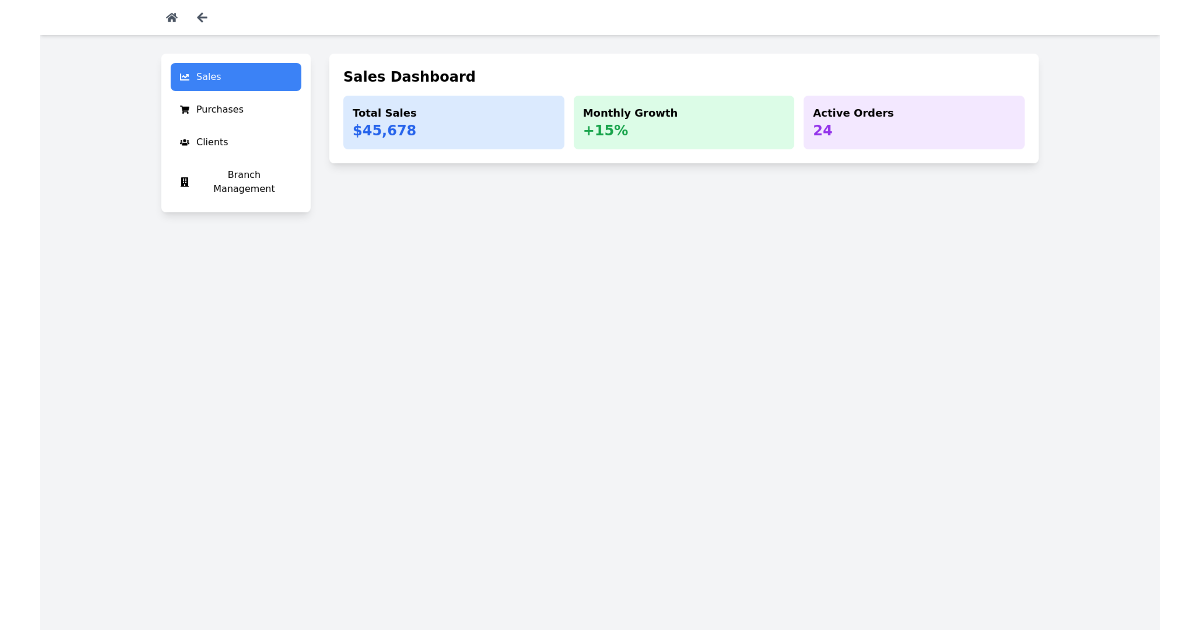The height and width of the screenshot is (630, 1200).
Task: Click the $45,678 total sales figure
Action: pos(383,130)
